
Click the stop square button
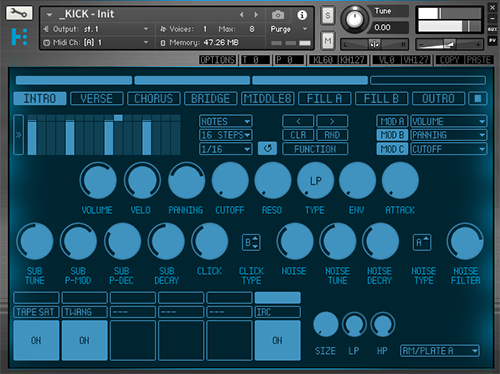pos(478,99)
